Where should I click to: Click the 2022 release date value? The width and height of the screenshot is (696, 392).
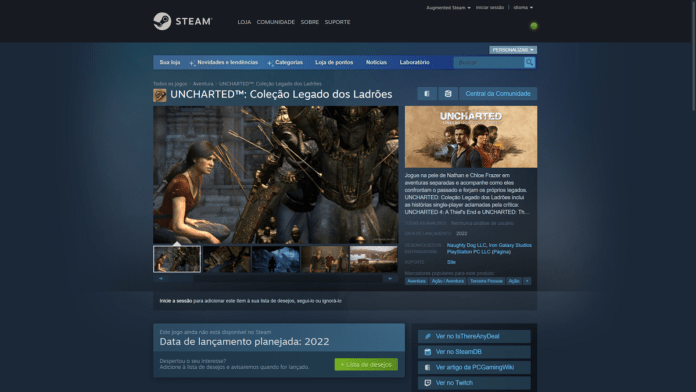click(461, 234)
